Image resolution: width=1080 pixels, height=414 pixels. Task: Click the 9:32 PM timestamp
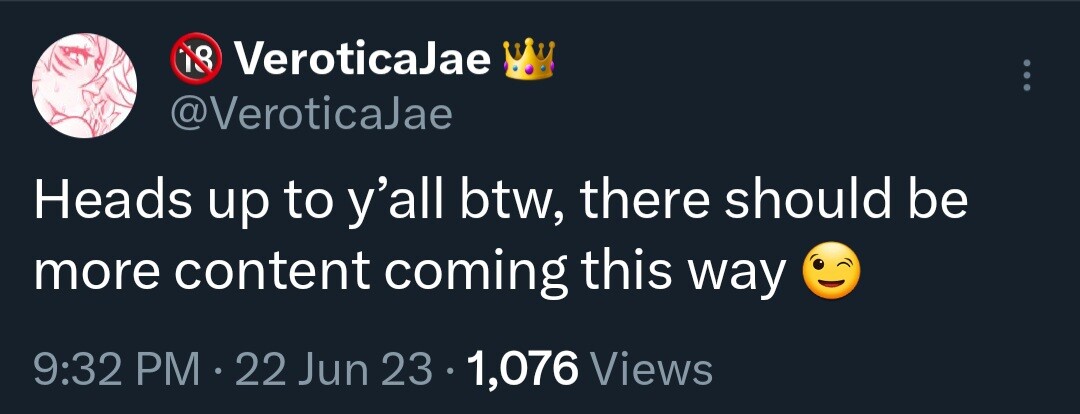coord(117,372)
